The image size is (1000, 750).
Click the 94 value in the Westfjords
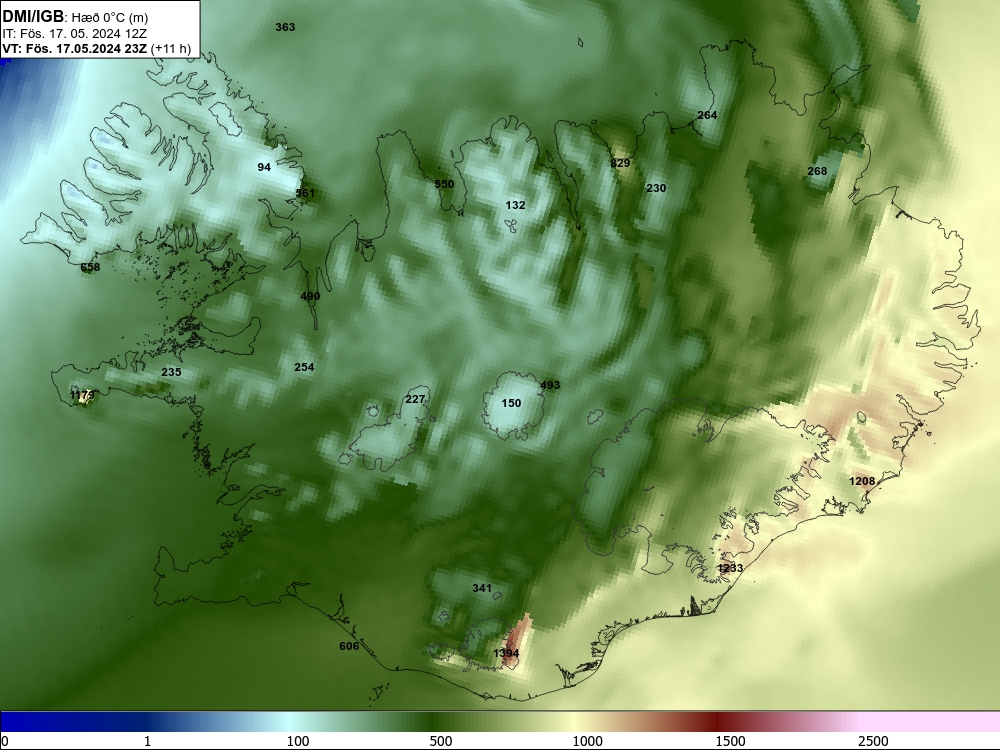[x=264, y=167]
